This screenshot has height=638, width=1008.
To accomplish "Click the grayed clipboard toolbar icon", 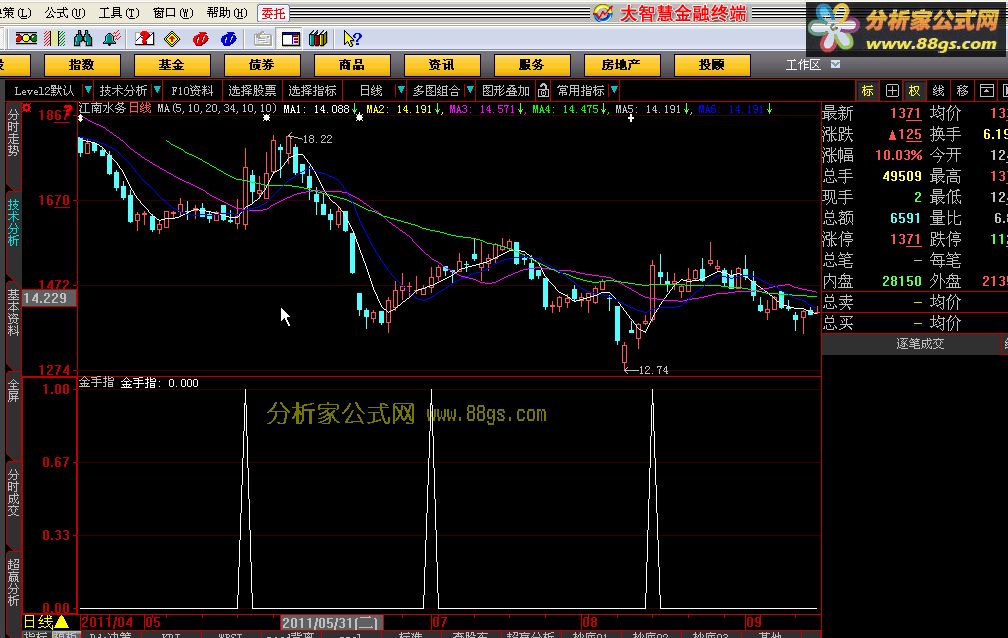I will pyautogui.click(x=262, y=39).
